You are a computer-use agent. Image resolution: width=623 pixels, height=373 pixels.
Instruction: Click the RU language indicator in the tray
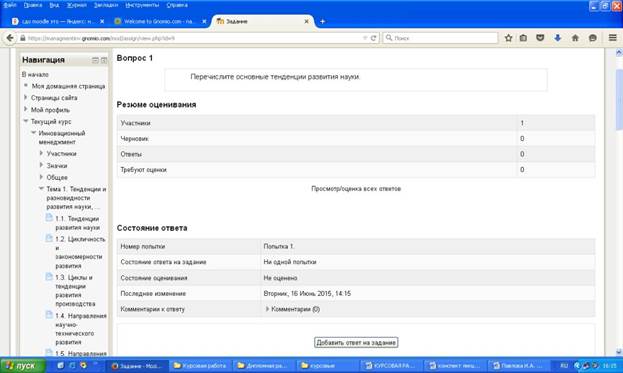[x=564, y=365]
